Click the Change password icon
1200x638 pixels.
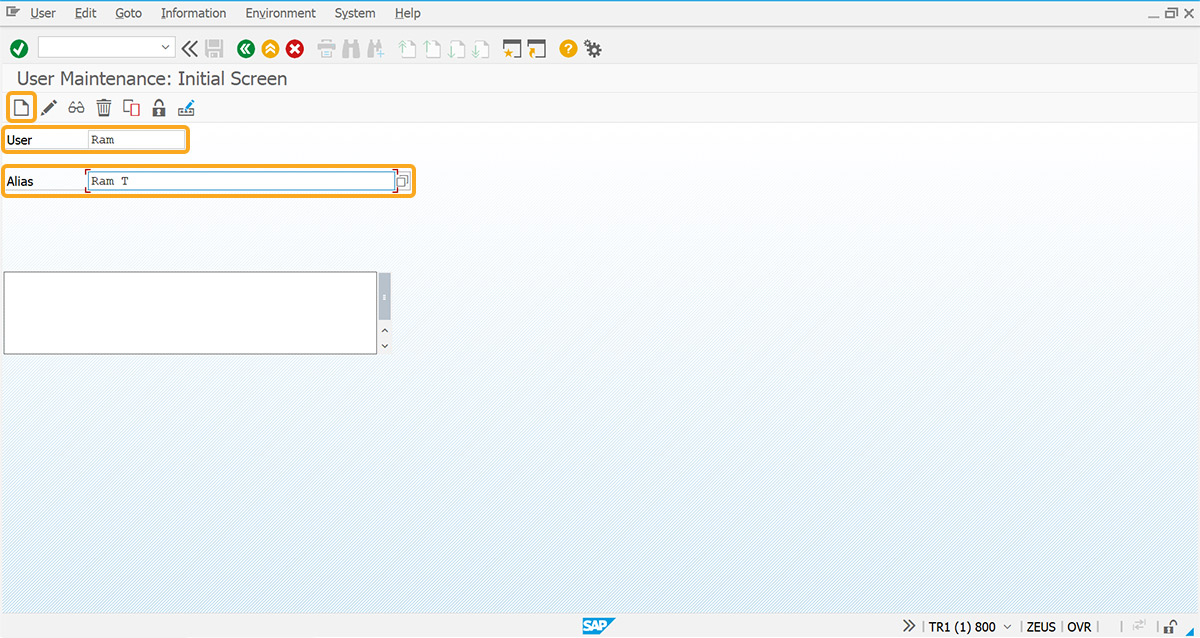click(x=186, y=108)
